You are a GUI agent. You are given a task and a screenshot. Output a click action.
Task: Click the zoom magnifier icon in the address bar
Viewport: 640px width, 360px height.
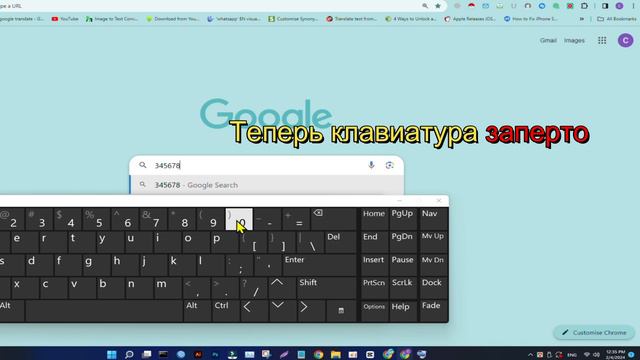pyautogui.click(x=425, y=6)
